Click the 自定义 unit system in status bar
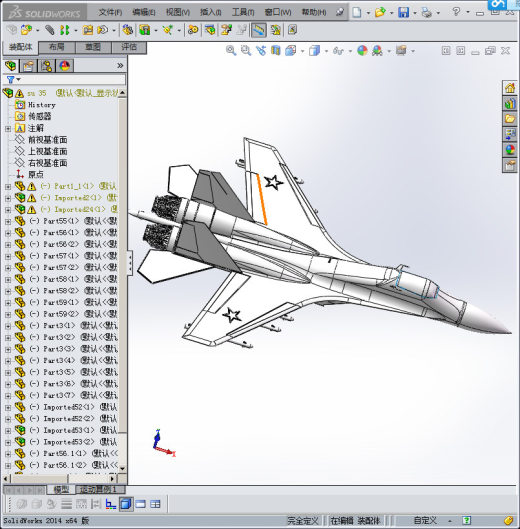Image resolution: width=520 pixels, height=529 pixels. tap(425, 521)
